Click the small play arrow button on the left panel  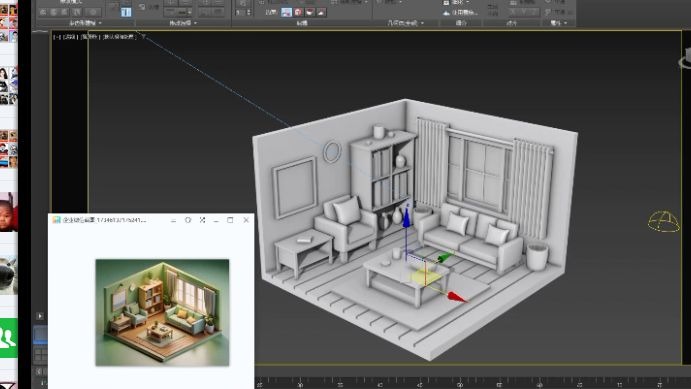point(40,316)
